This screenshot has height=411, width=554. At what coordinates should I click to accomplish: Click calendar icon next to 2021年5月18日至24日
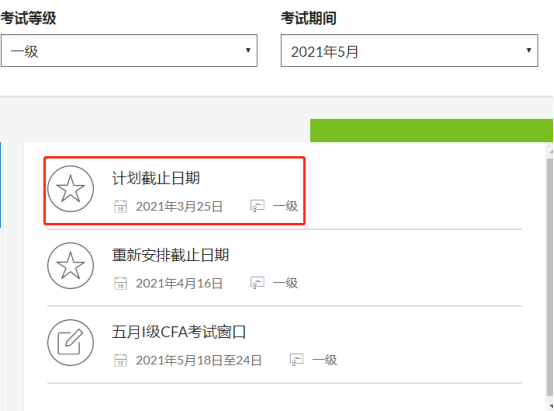click(120, 360)
